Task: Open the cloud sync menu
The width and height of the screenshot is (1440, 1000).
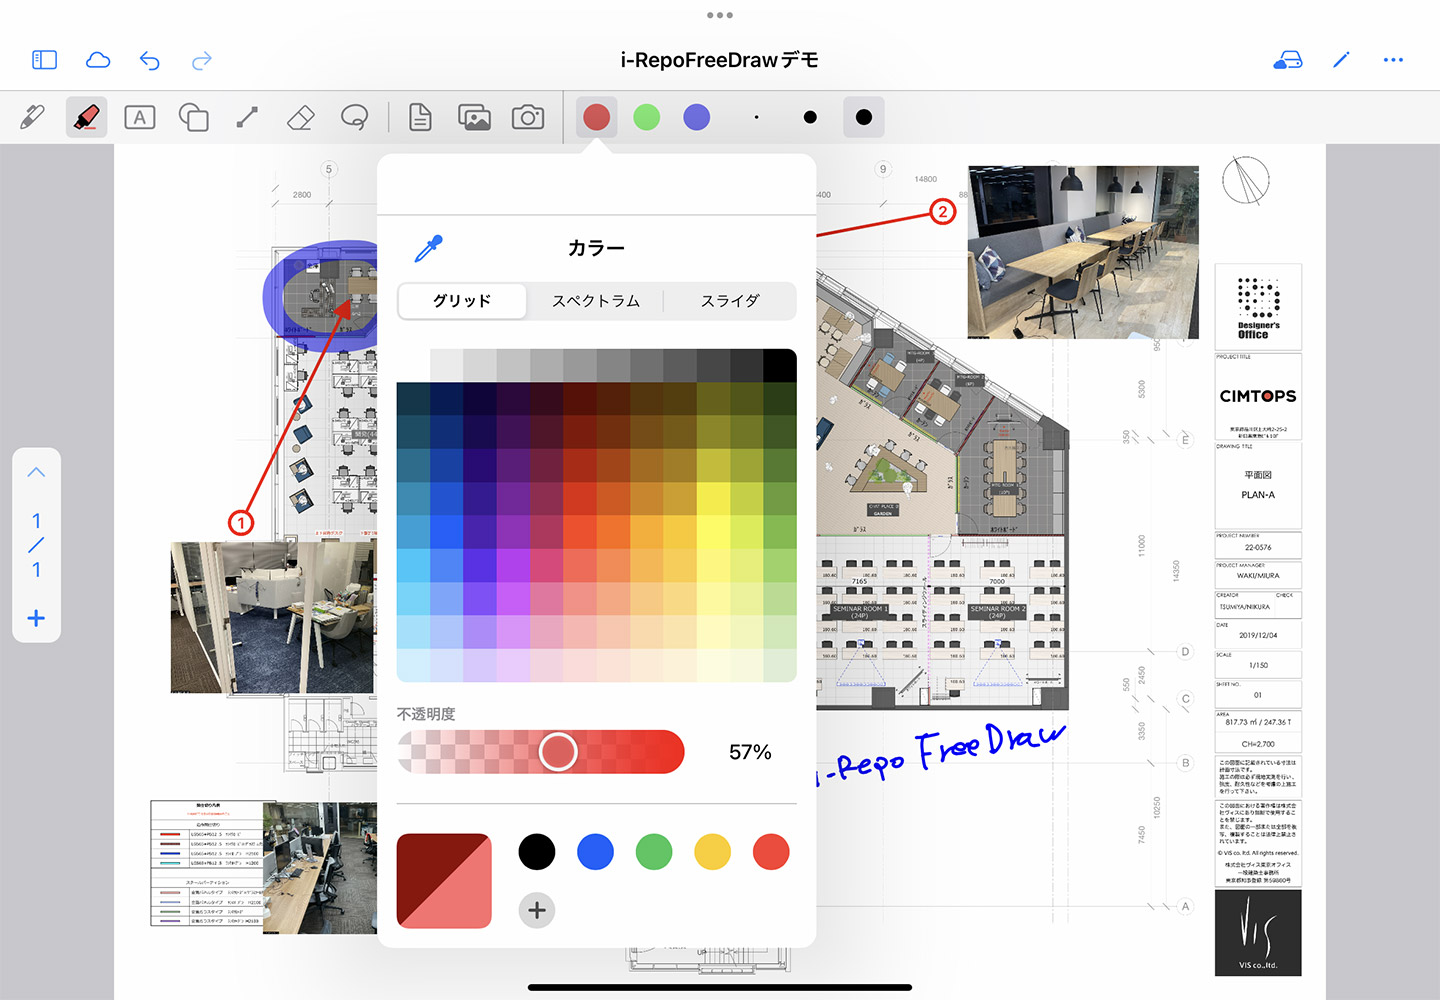Action: coord(98,61)
